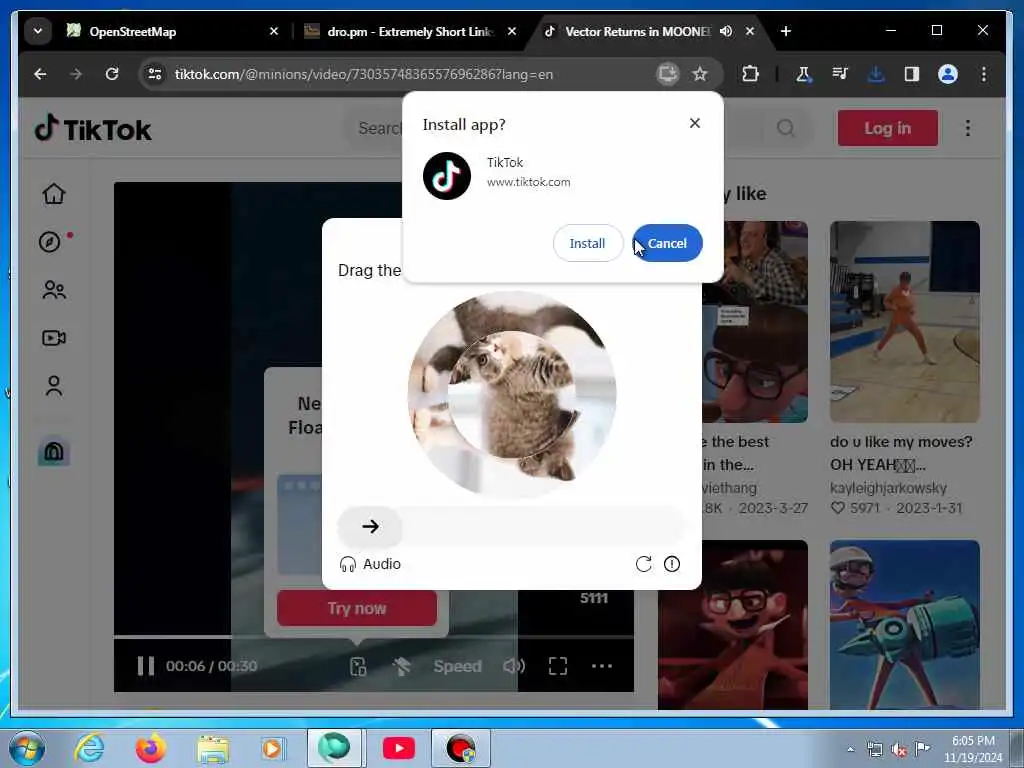Launch Firefox from the taskbar
The height and width of the screenshot is (768, 1024).
150,748
